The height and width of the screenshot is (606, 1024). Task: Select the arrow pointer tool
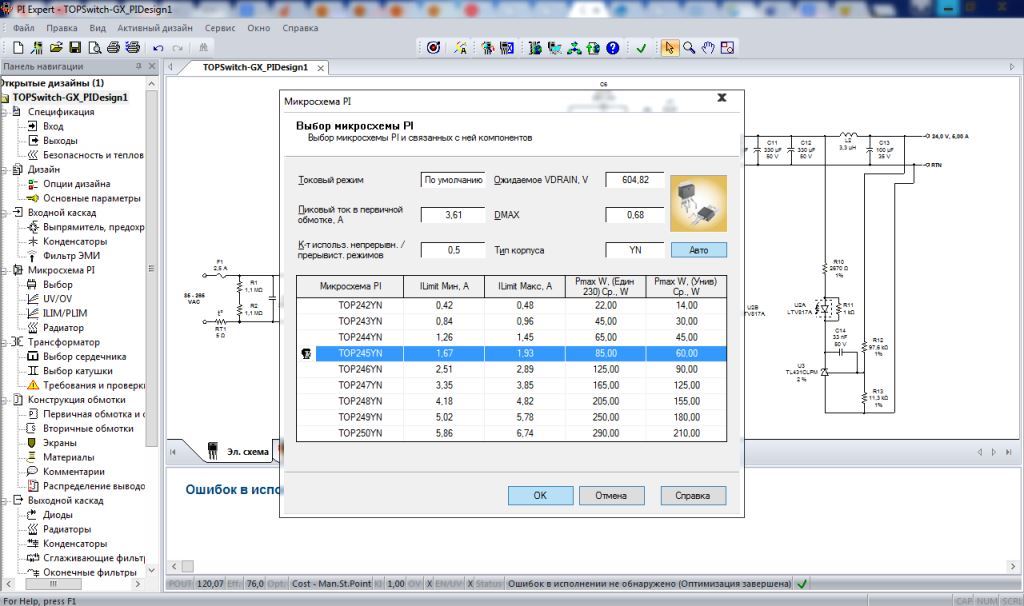(669, 48)
